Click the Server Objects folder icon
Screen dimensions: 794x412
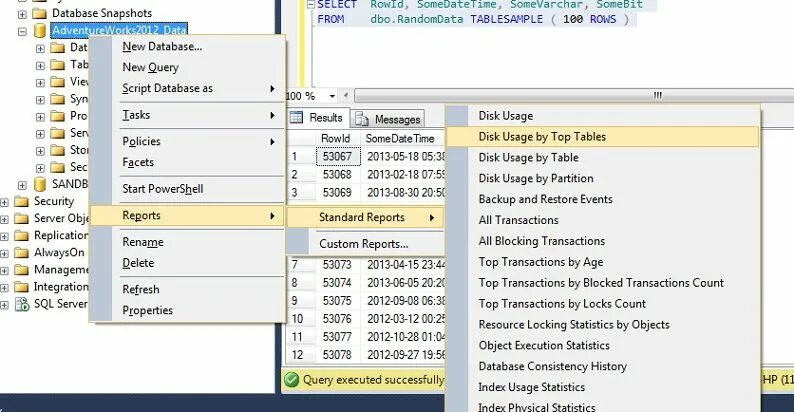pos(21,219)
